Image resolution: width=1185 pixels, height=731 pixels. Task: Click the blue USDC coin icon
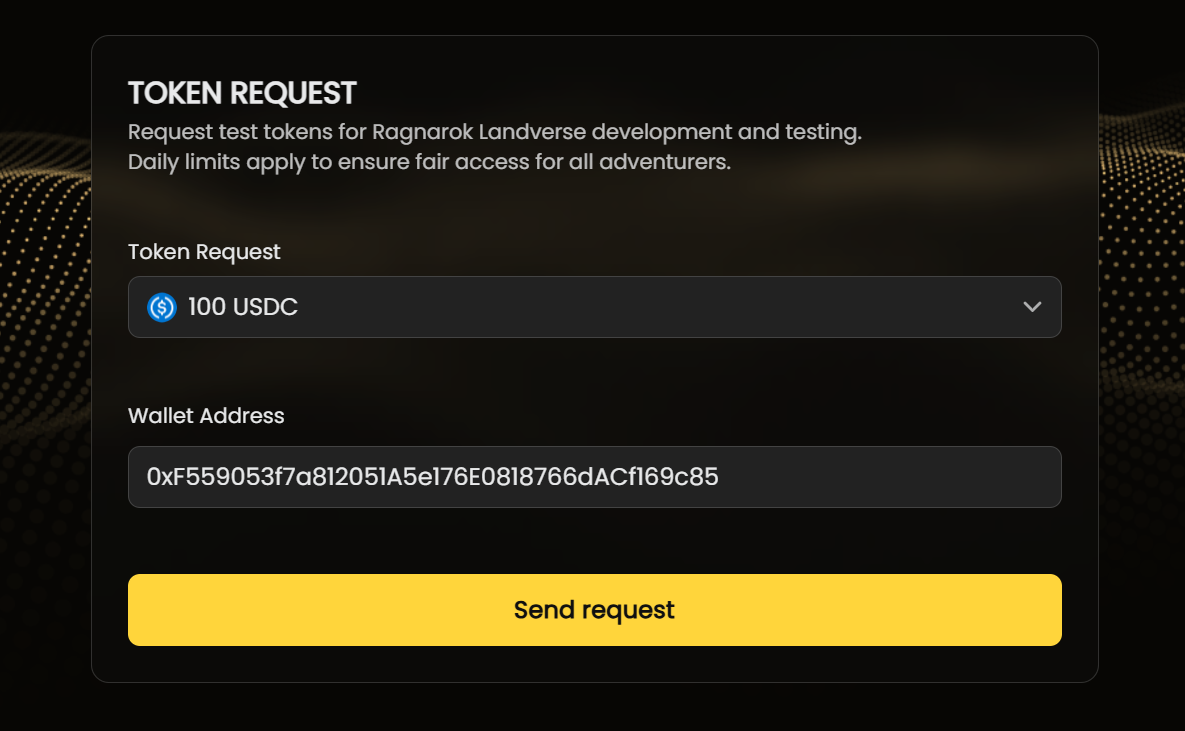click(162, 307)
